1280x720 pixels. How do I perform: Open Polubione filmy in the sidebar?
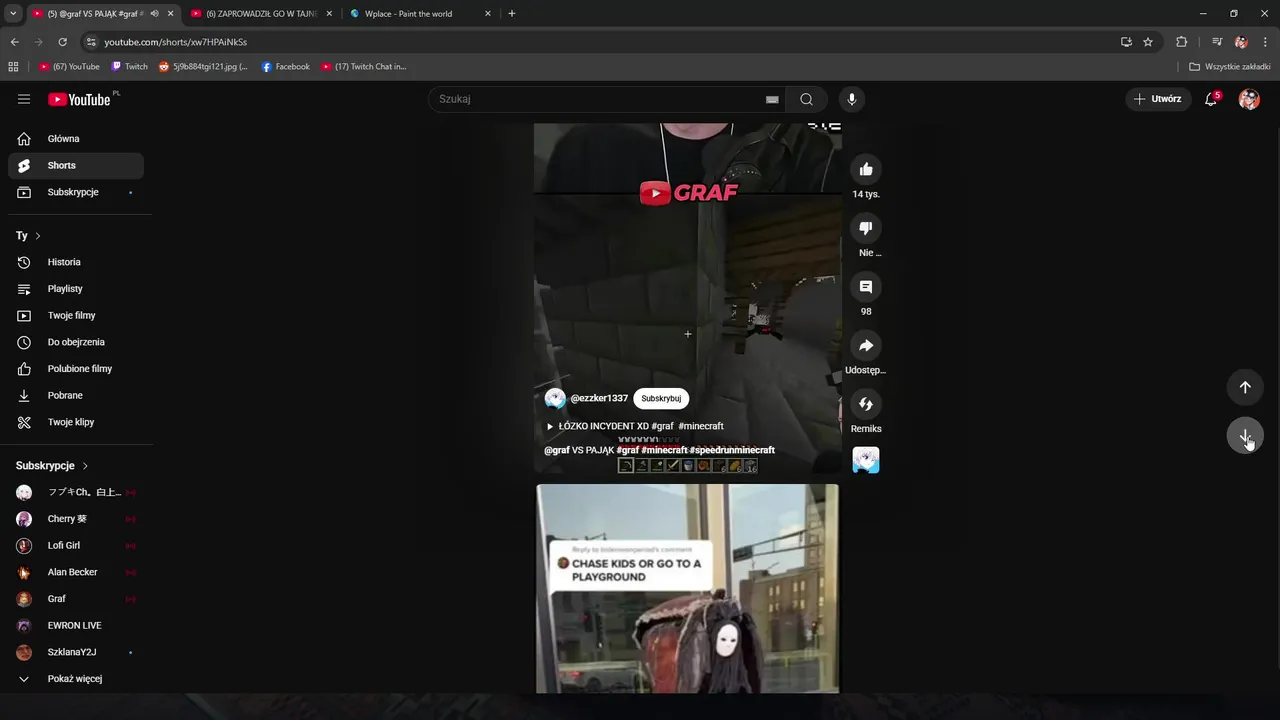click(x=76, y=369)
